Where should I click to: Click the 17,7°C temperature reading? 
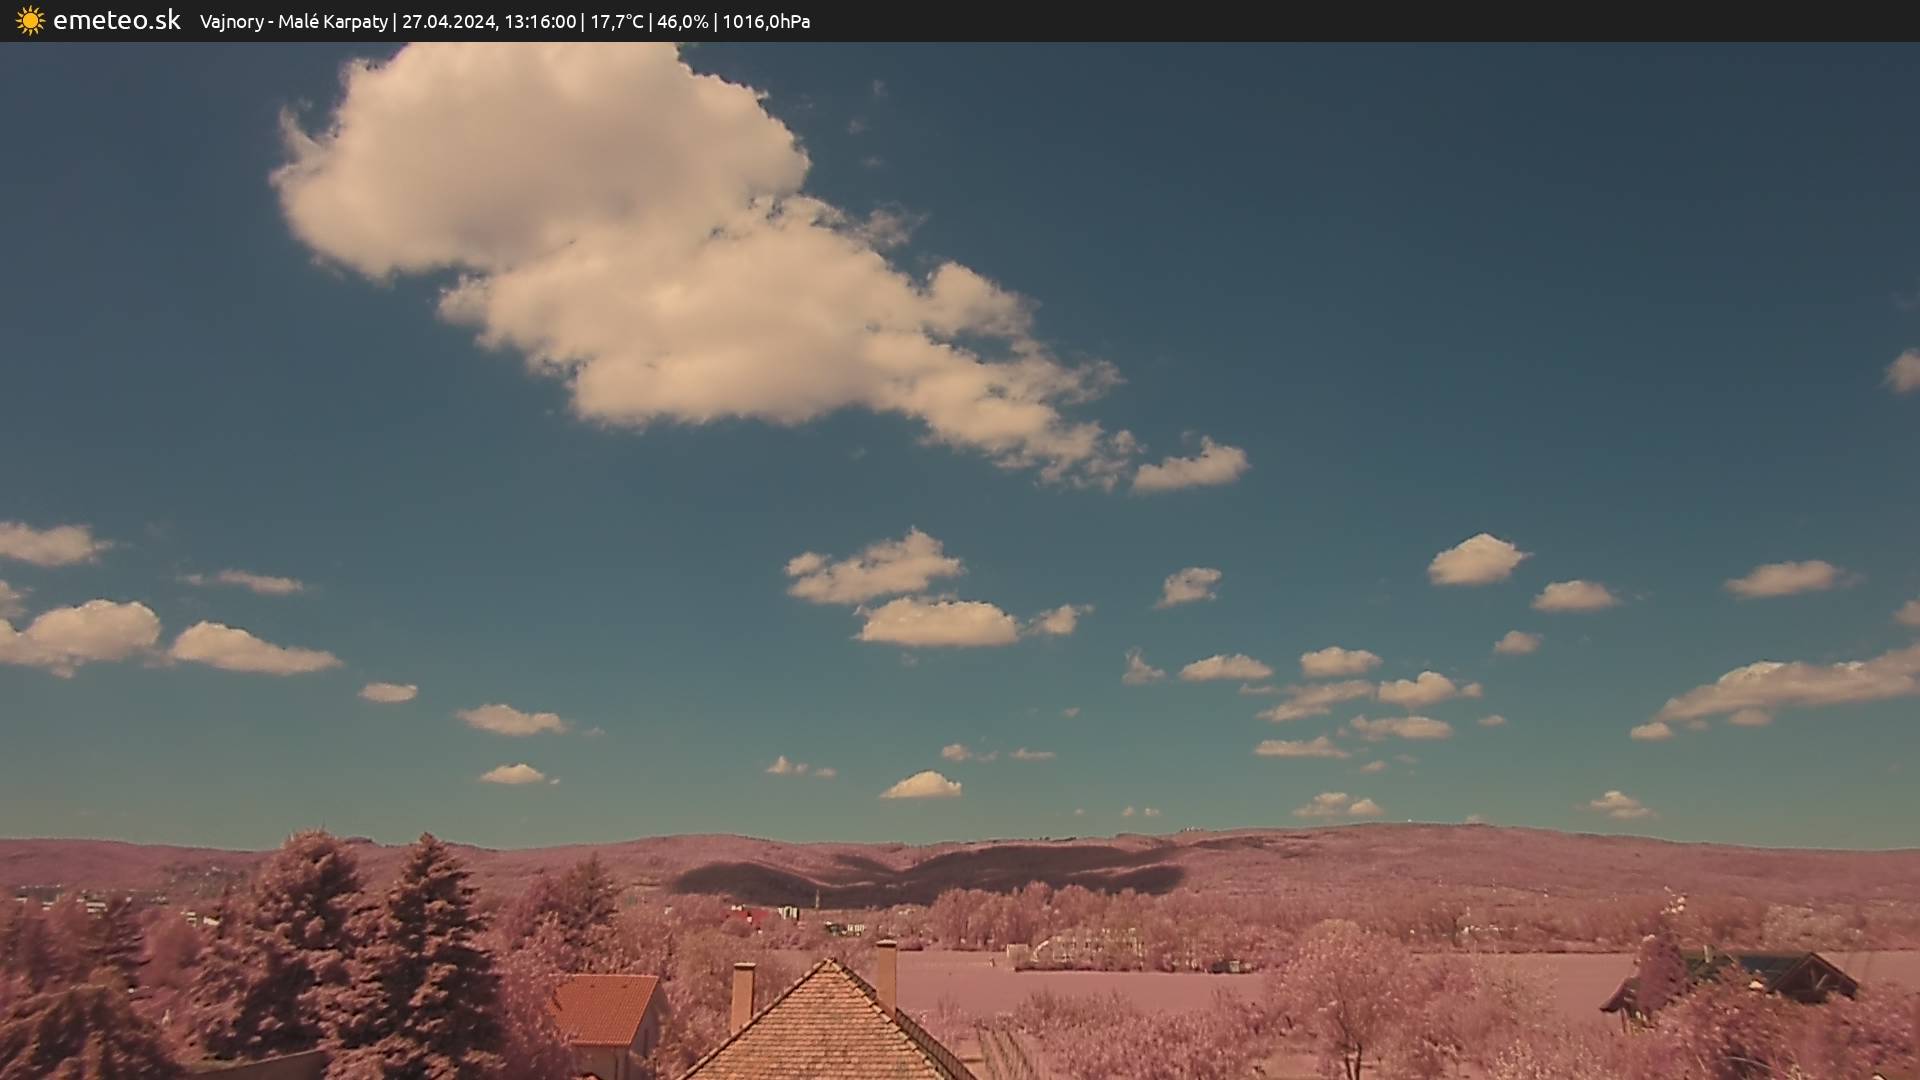(x=617, y=22)
